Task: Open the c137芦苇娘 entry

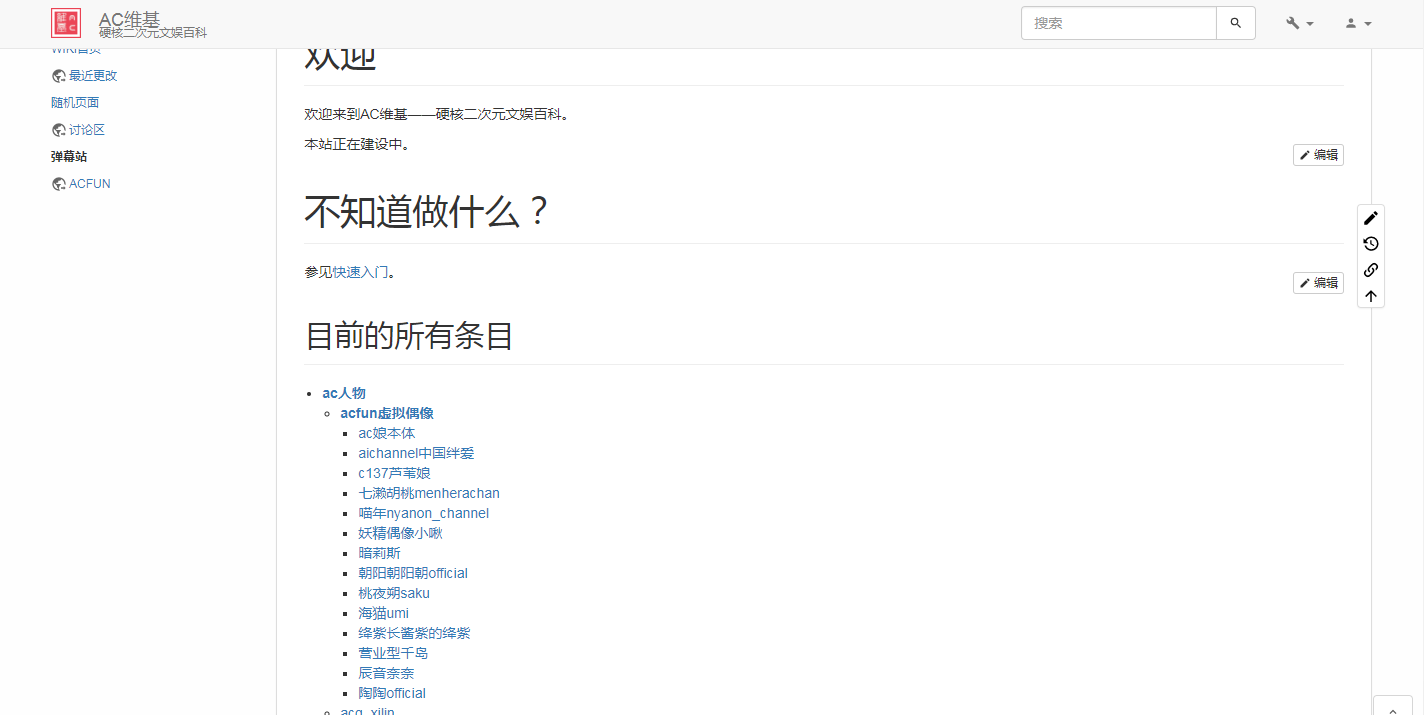Action: tap(395, 473)
